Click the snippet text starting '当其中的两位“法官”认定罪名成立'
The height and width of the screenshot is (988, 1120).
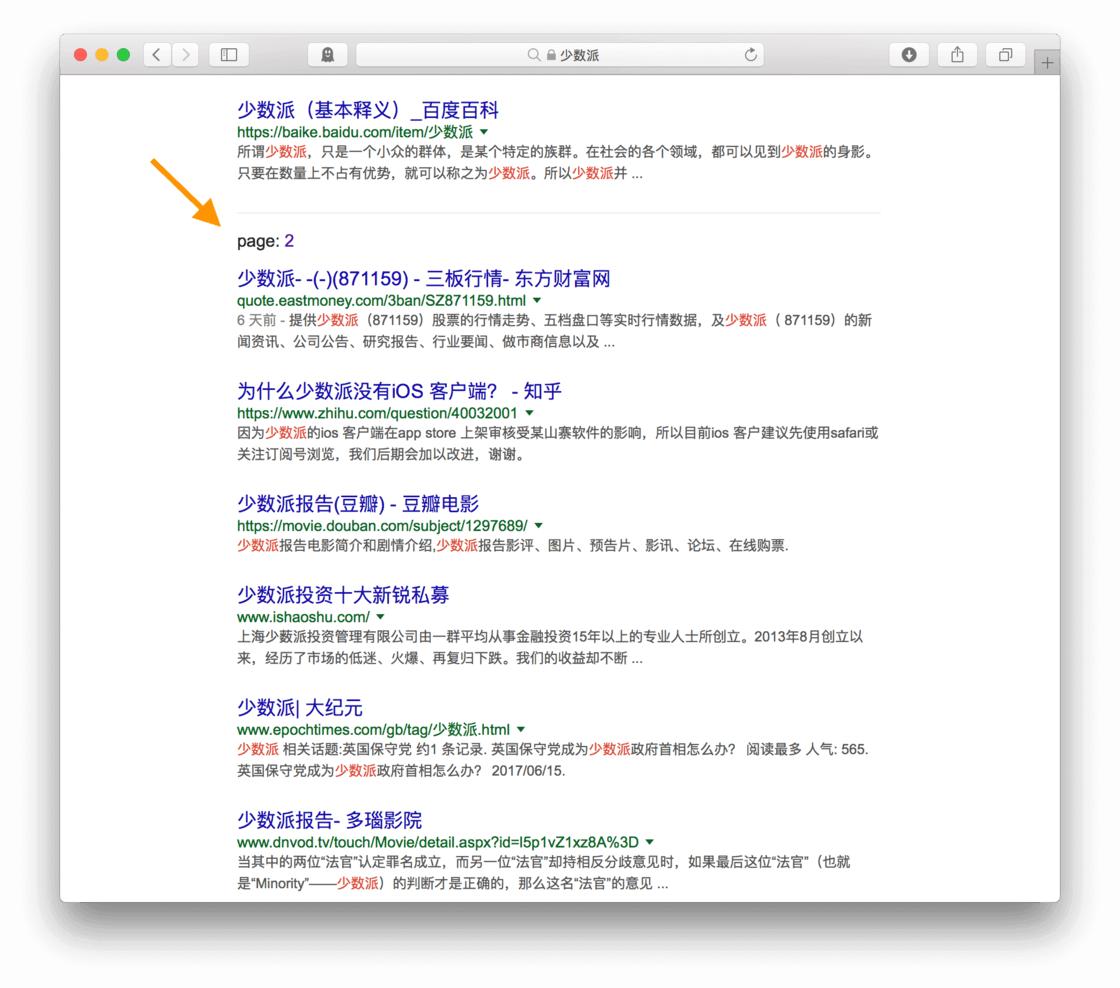click(x=544, y=872)
